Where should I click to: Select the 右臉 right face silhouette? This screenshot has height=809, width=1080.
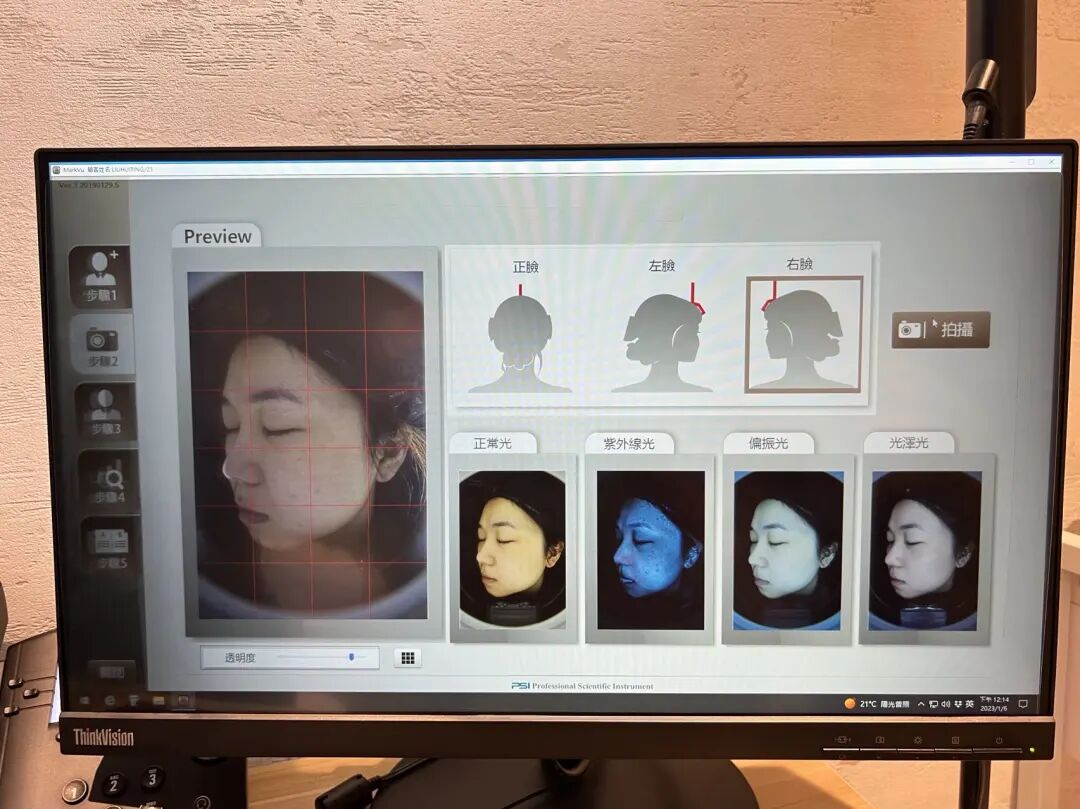coord(804,335)
